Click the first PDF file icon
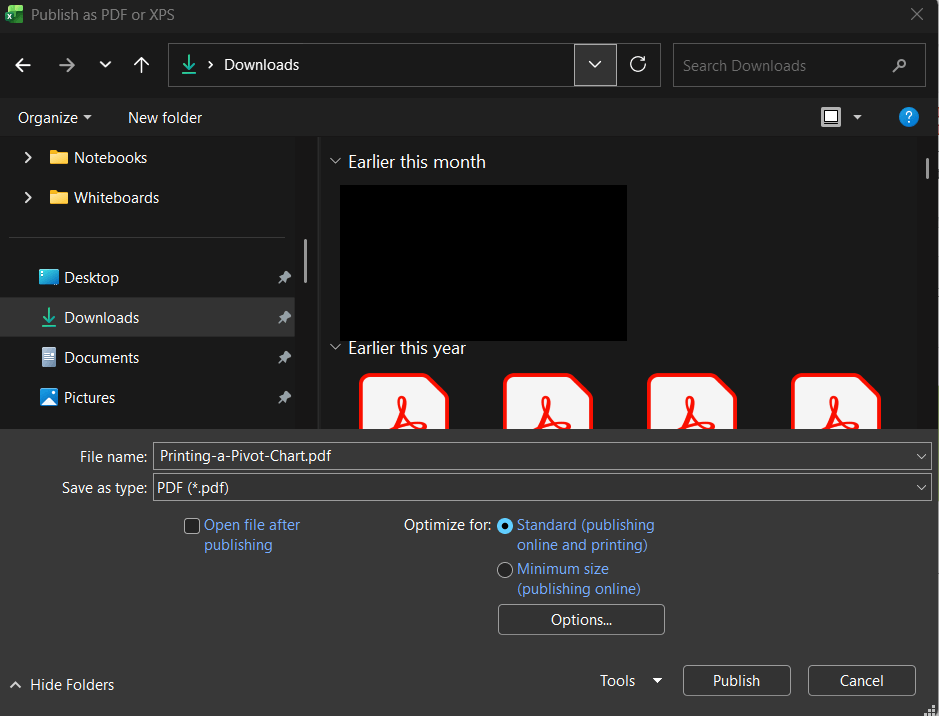Image resolution: width=939 pixels, height=716 pixels. (x=404, y=402)
